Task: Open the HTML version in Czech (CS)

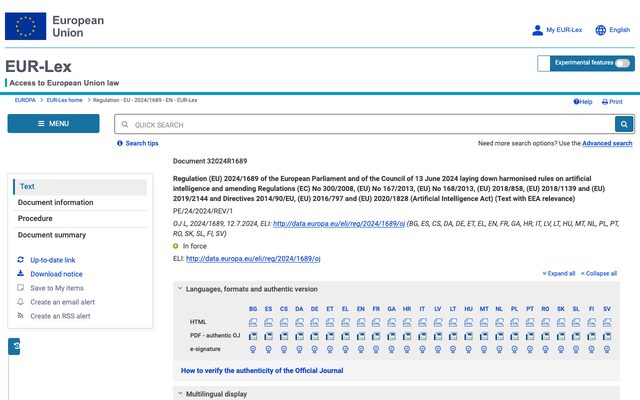Action: [284, 322]
